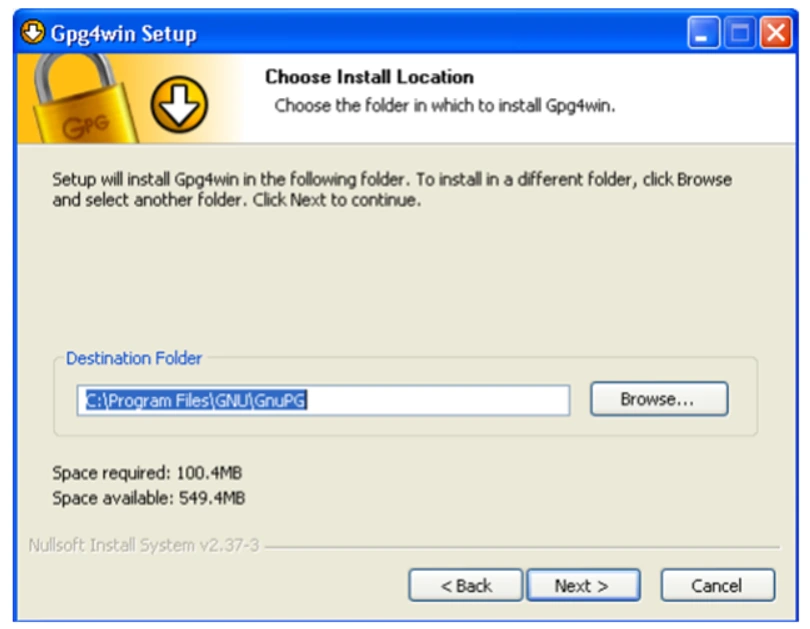Click 'Nullsoft Install System v2.37-3' text
The width and height of the screenshot is (810, 629).
(144, 545)
